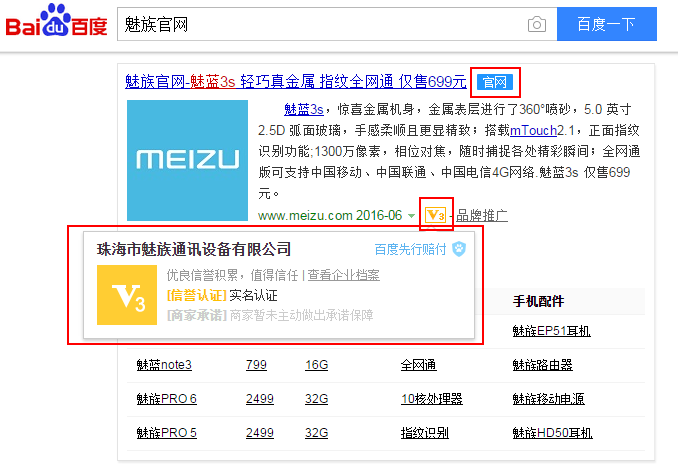Click 16G in the 魅蓝note3 row
The width and height of the screenshot is (678, 473).
pyautogui.click(x=317, y=365)
